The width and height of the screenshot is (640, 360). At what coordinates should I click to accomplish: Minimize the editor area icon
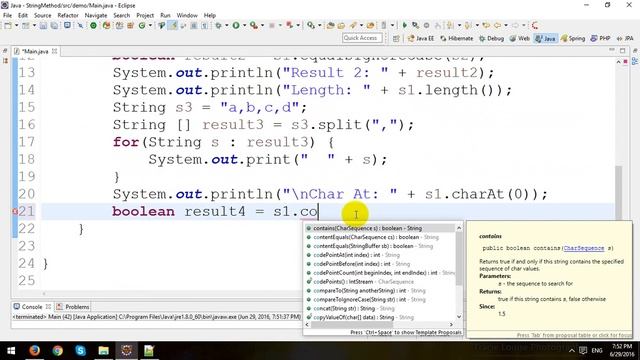(611, 50)
